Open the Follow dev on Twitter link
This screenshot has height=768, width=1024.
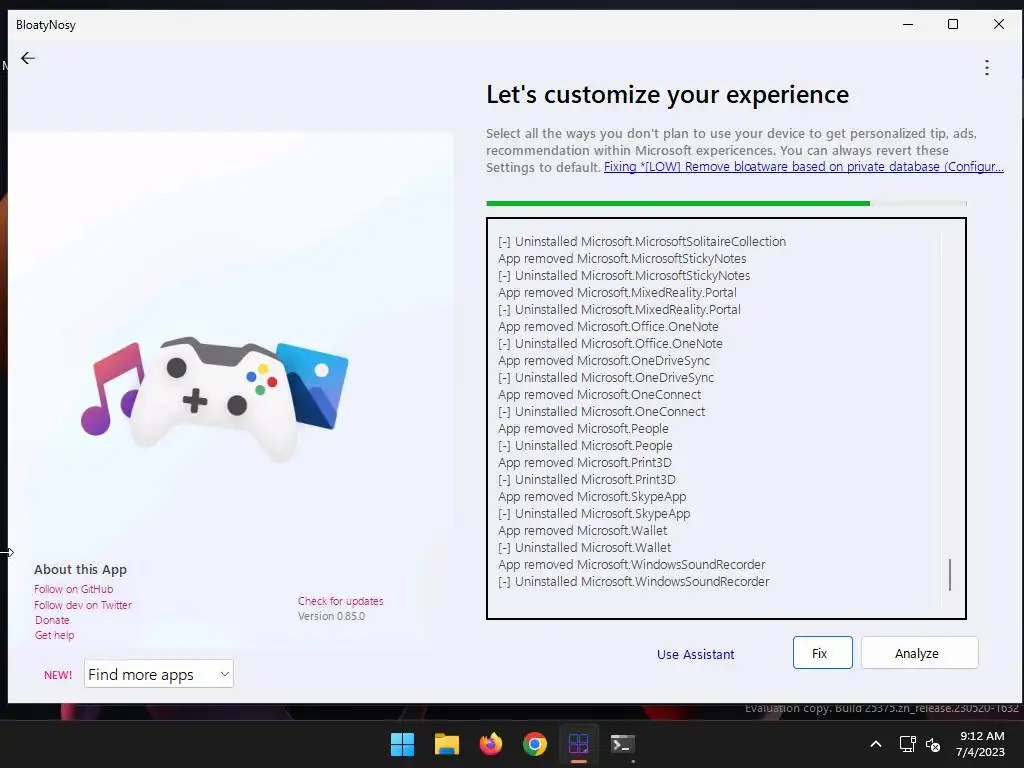82,605
